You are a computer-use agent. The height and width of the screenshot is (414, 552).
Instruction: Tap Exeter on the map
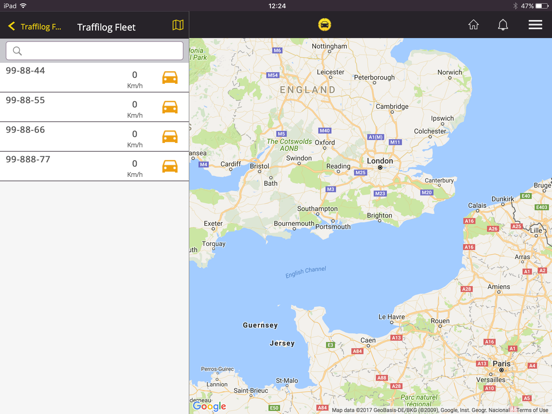click(x=213, y=224)
